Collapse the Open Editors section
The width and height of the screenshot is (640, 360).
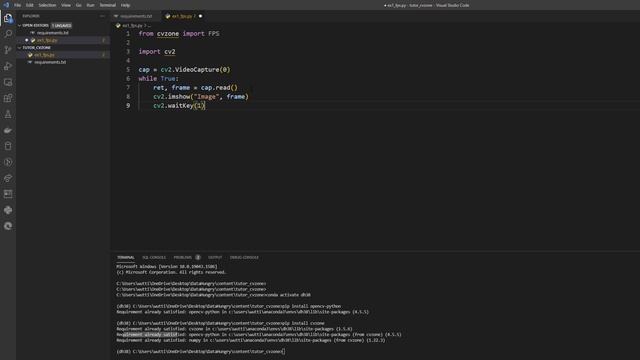(x=36, y=25)
